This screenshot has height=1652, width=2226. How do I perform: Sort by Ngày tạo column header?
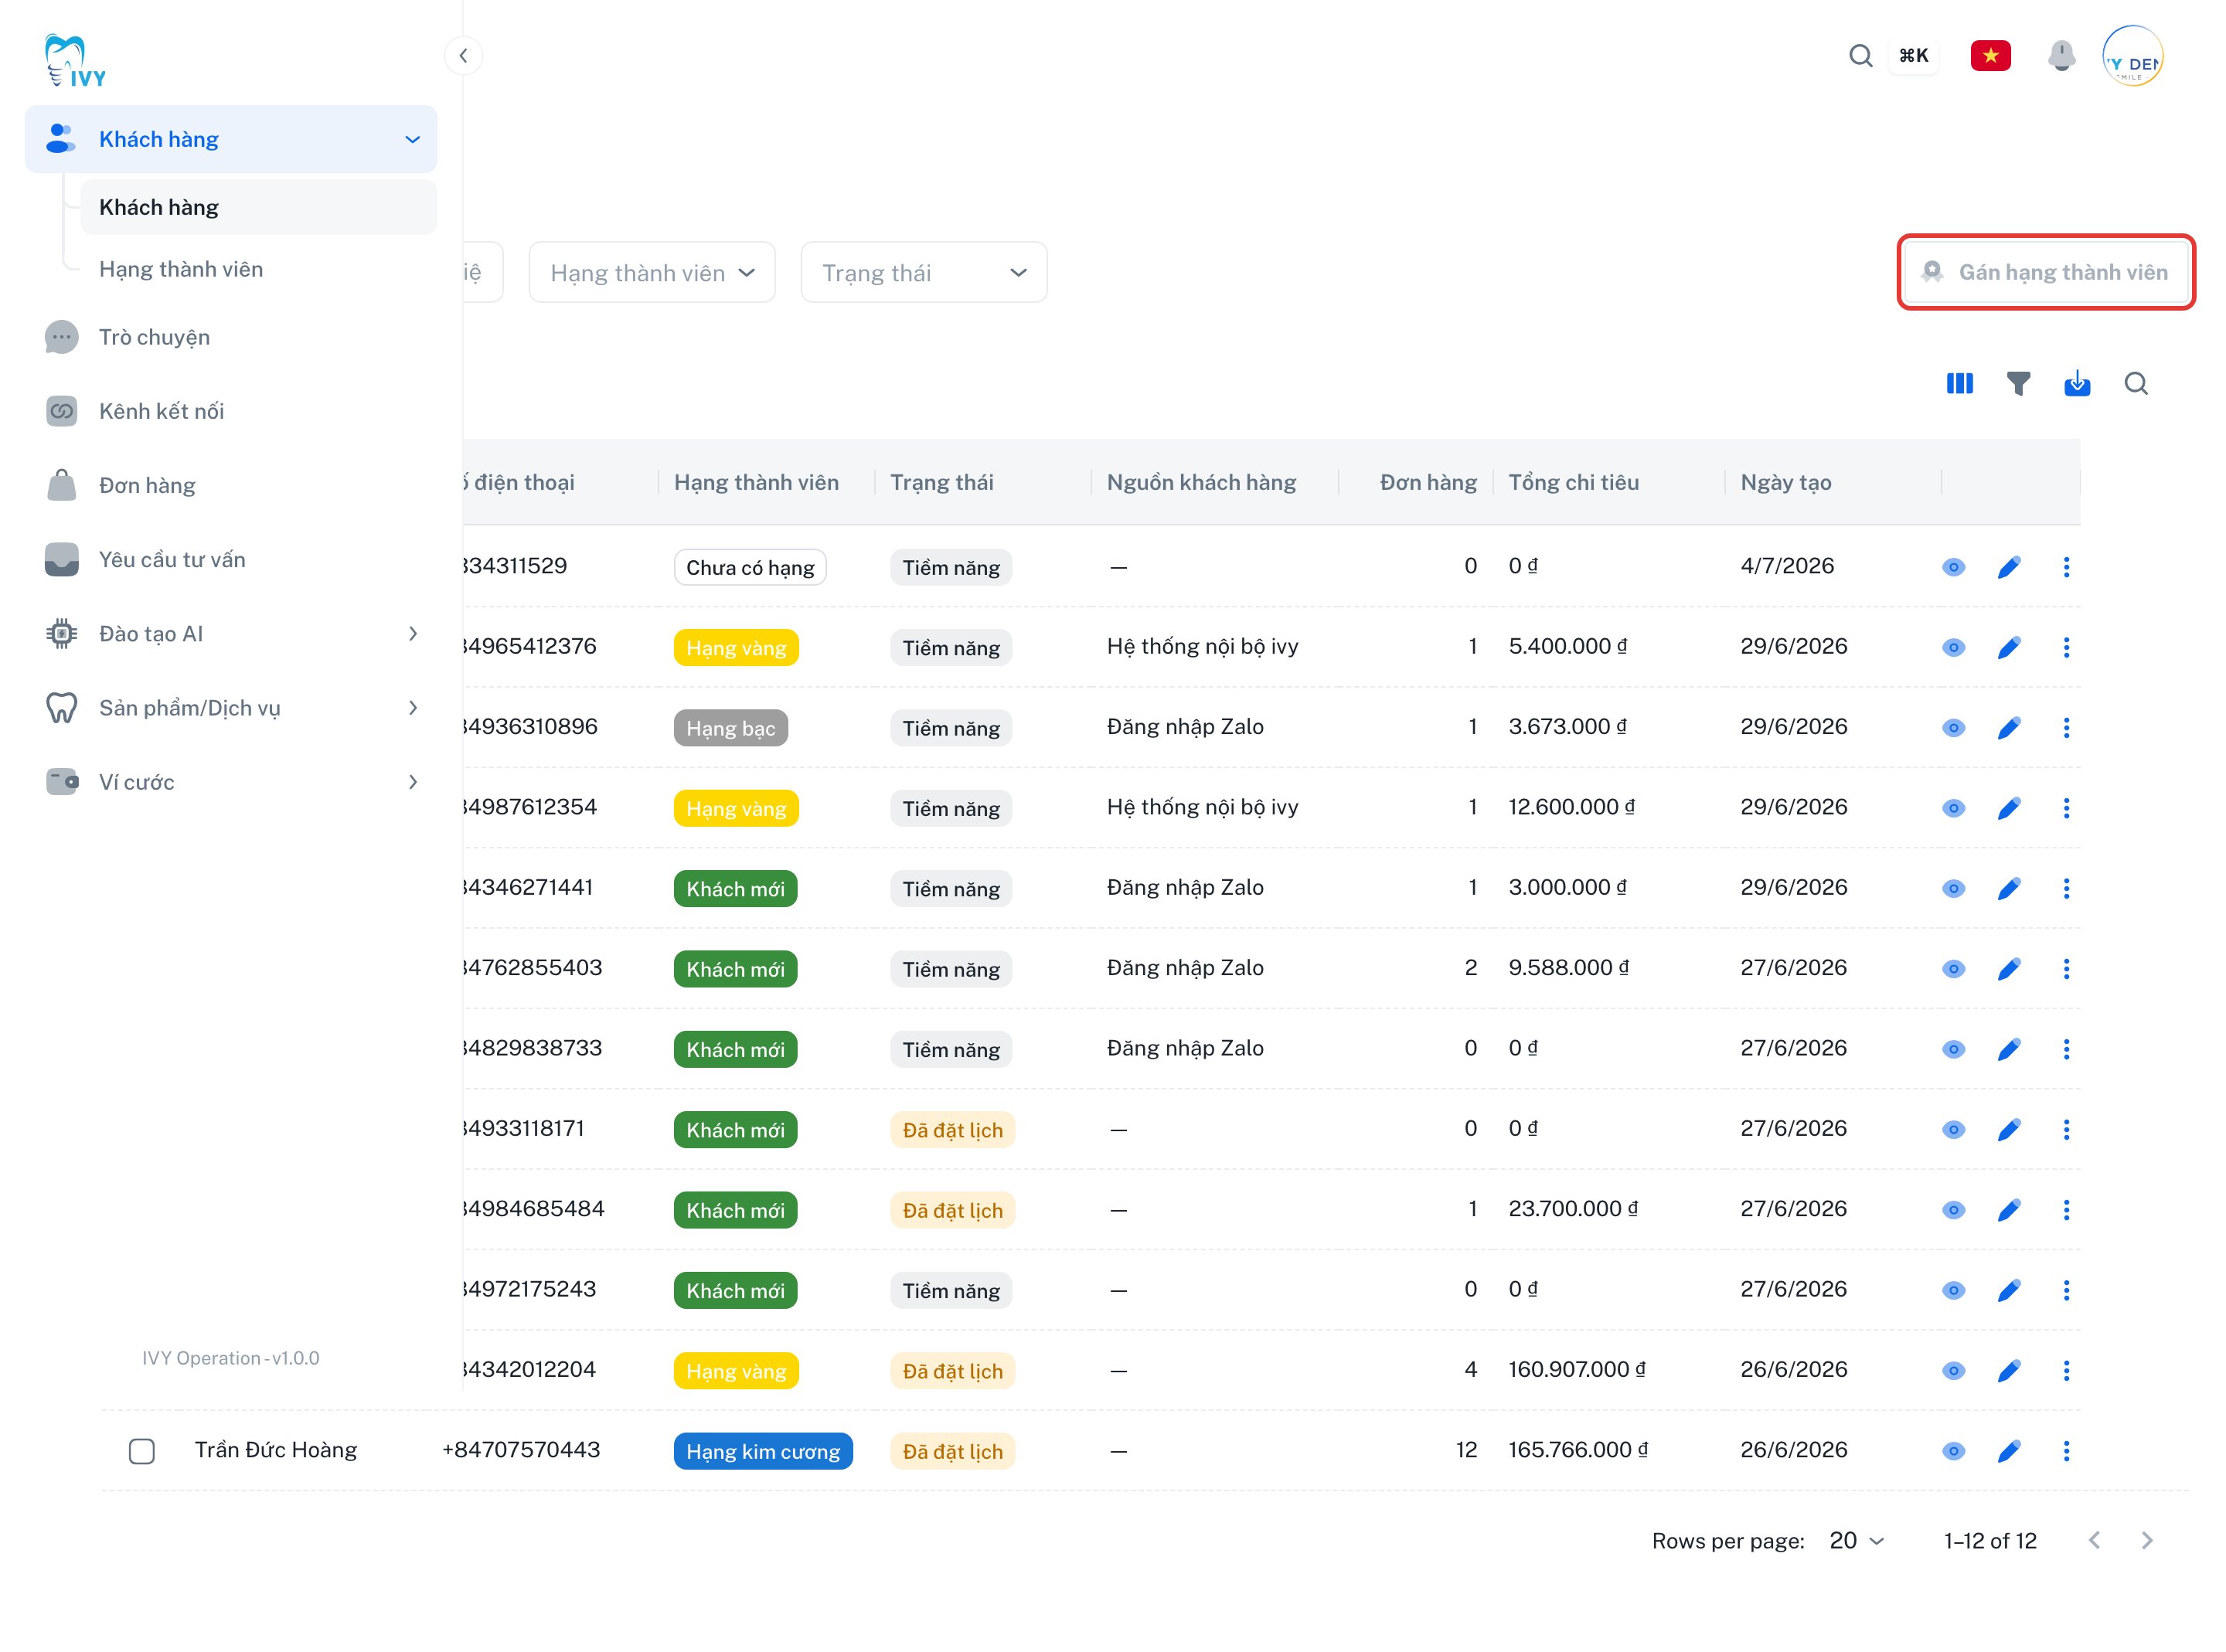[x=1785, y=482]
